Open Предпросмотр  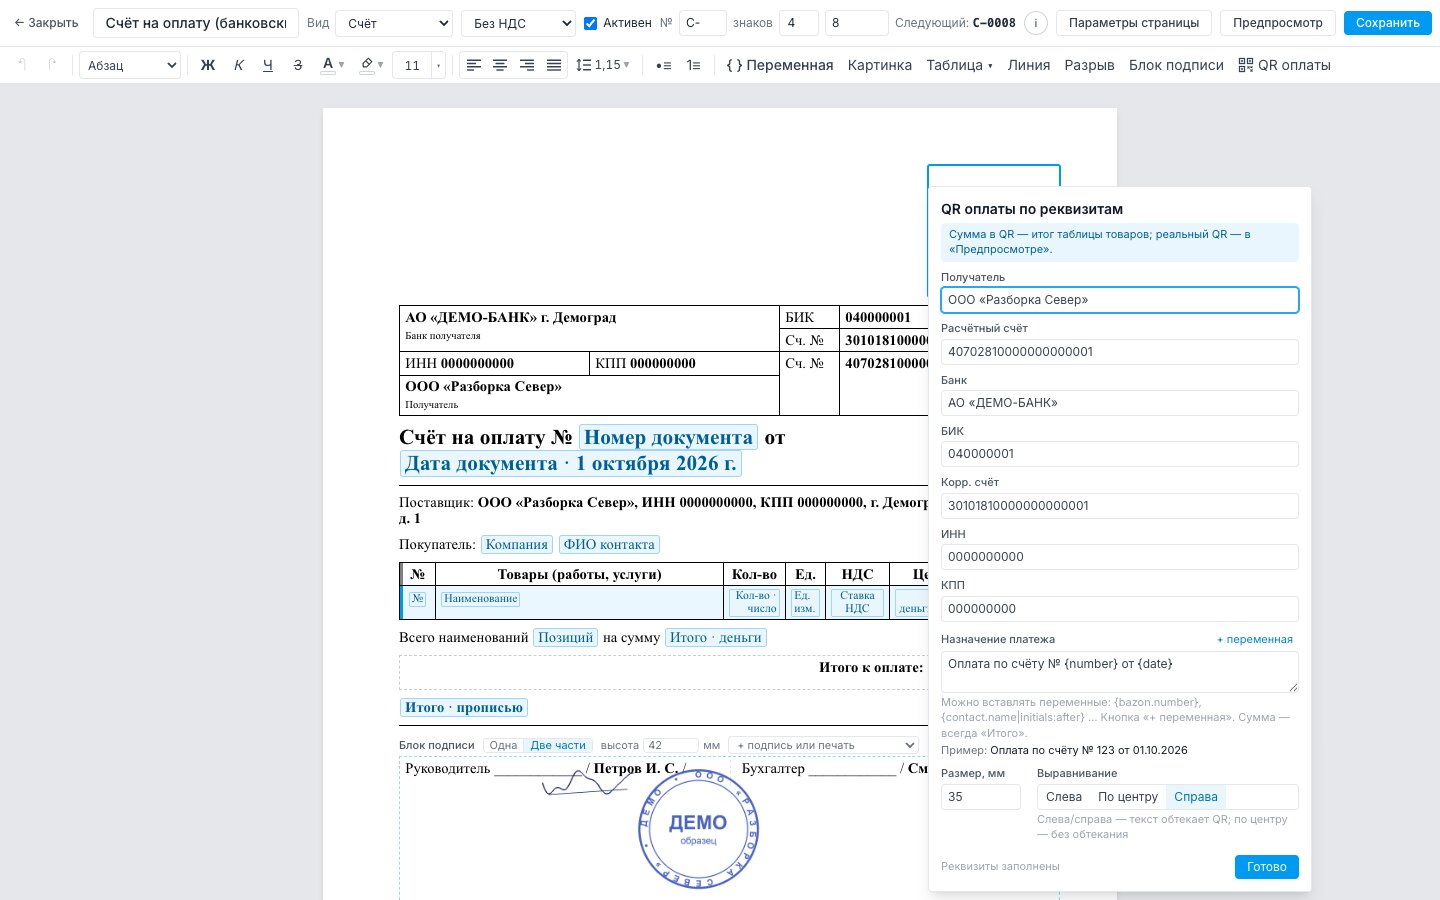point(1277,23)
